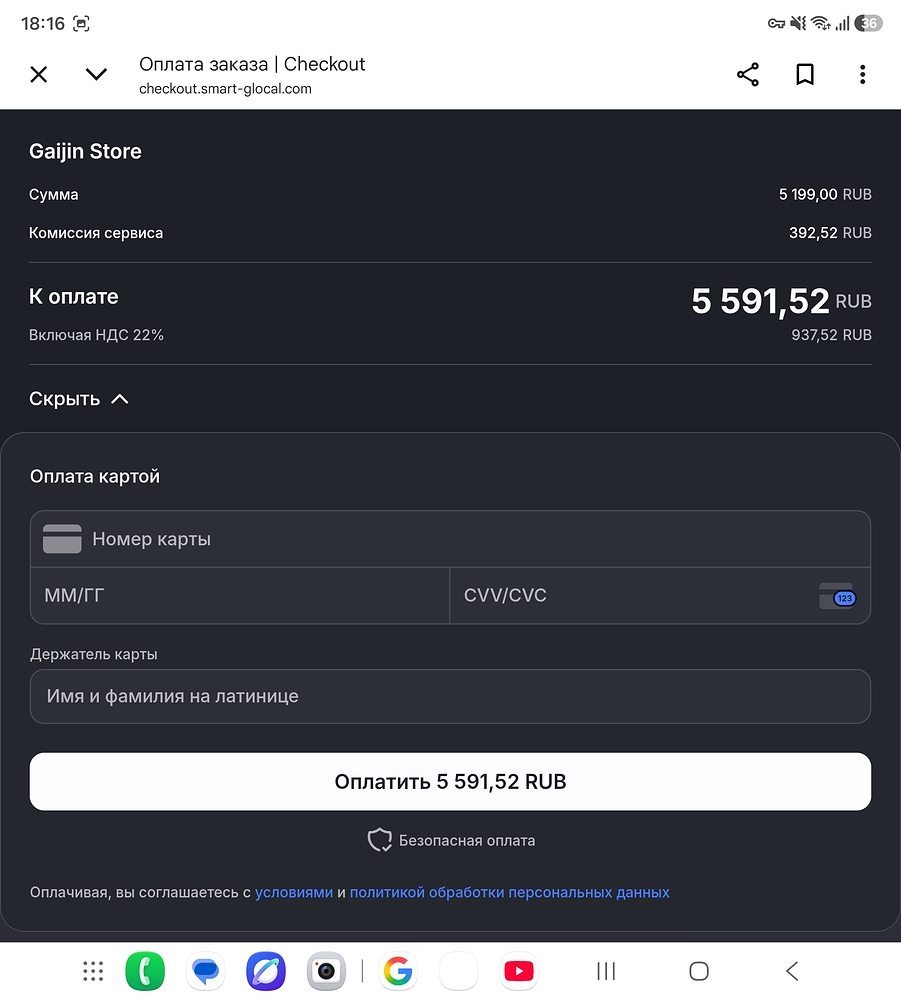Open Samsung Internet browser icon
901x1000 pixels.
pos(266,971)
